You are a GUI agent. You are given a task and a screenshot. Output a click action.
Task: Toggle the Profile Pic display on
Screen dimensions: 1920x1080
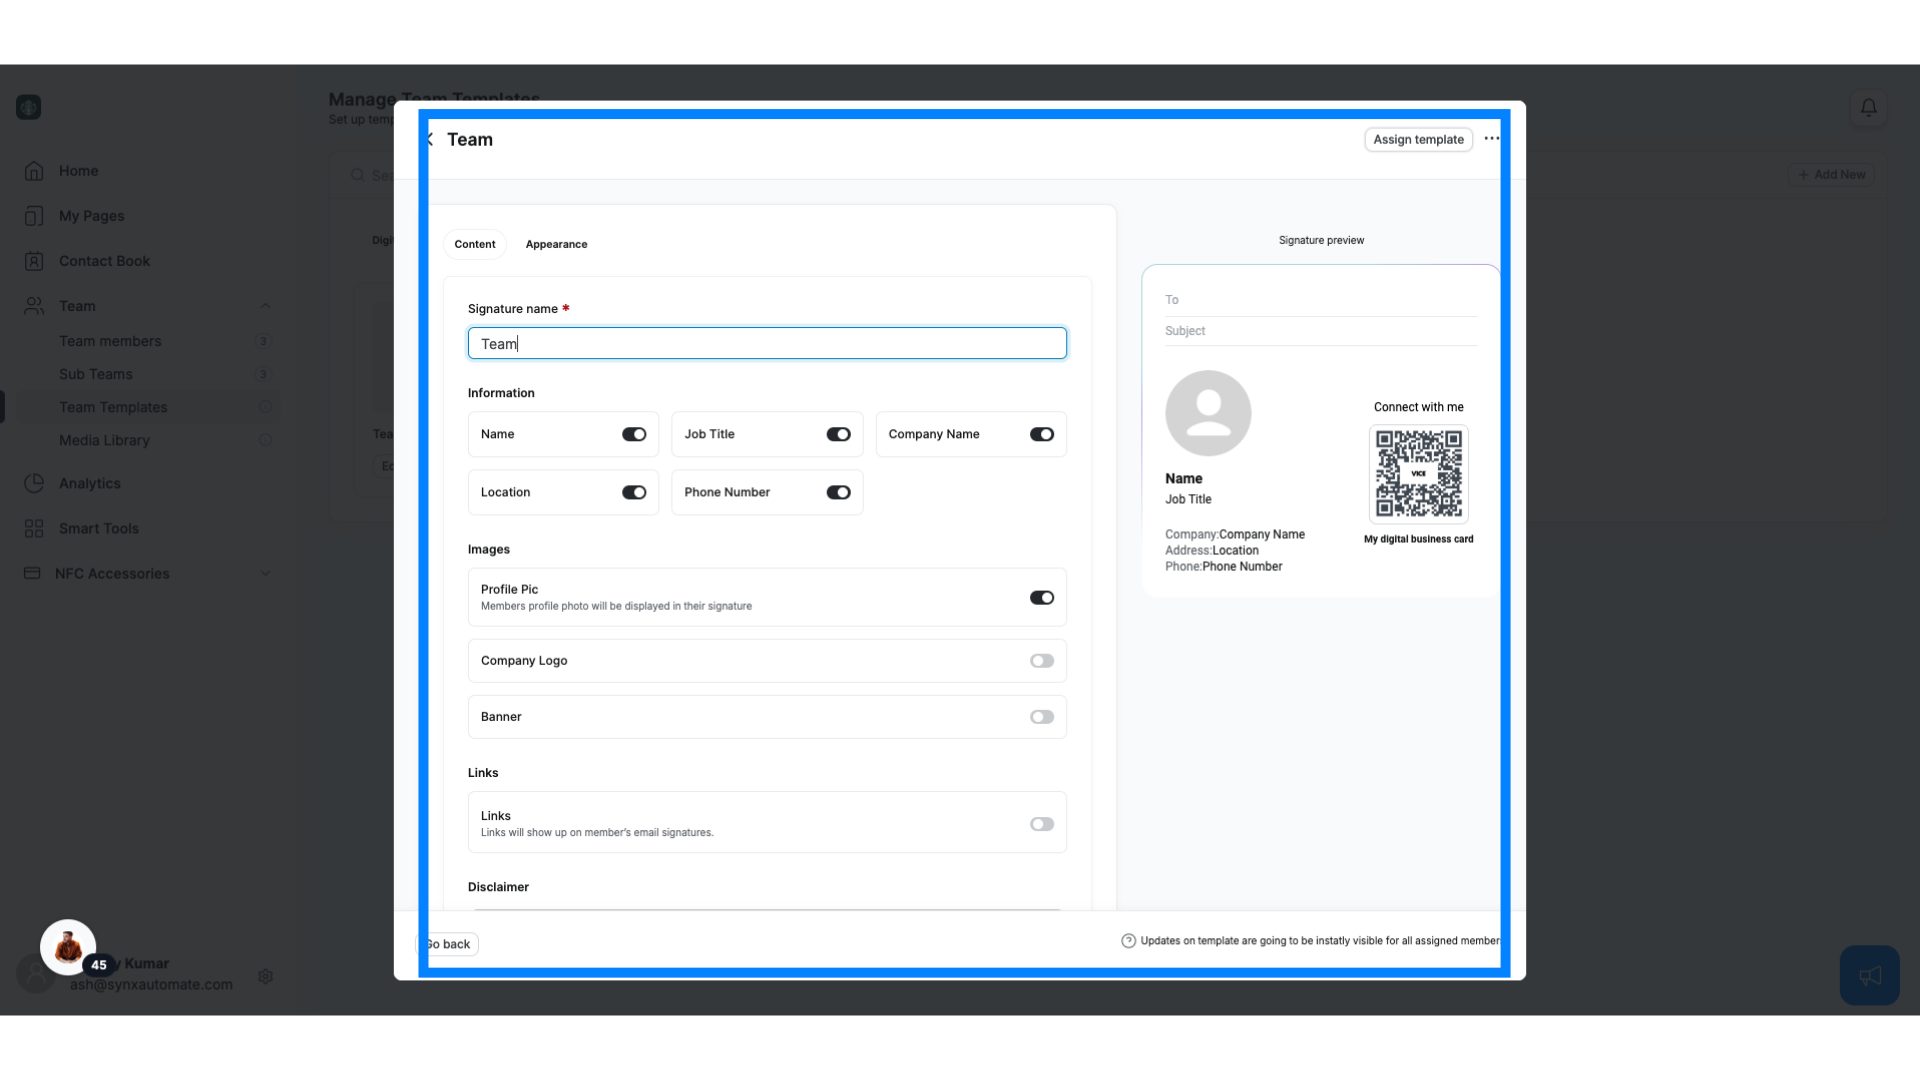(1042, 597)
